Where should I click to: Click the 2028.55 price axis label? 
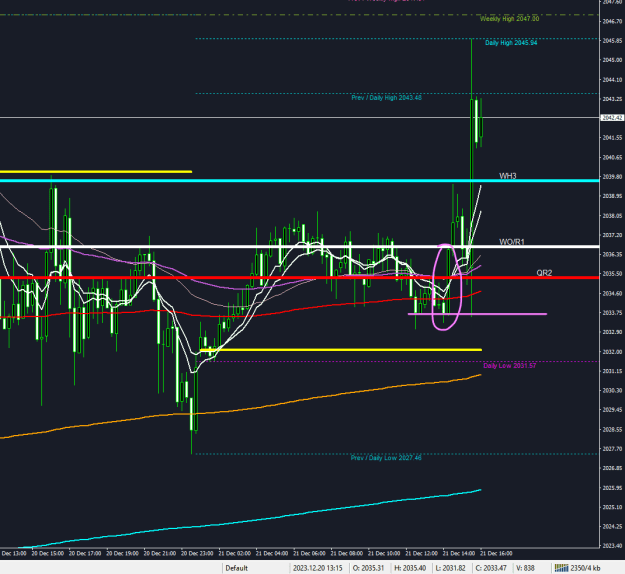tap(612, 430)
